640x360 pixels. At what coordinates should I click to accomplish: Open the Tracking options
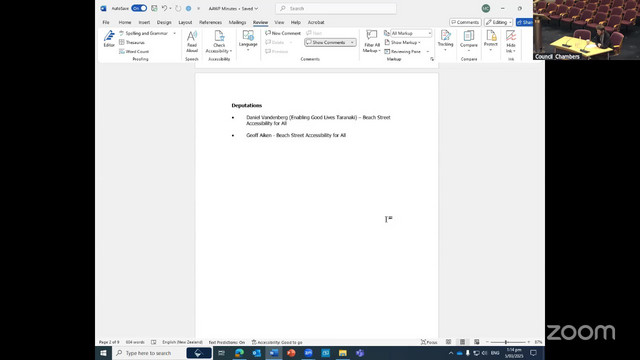445,40
